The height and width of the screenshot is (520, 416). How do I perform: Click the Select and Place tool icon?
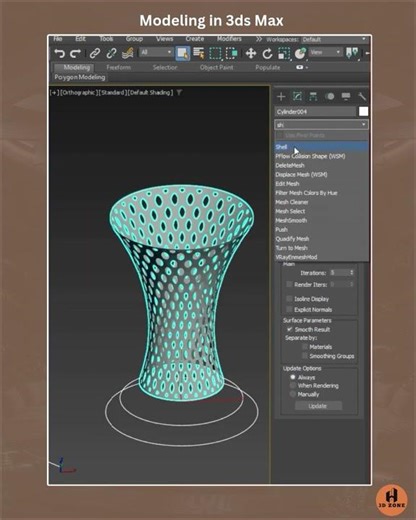click(300, 53)
